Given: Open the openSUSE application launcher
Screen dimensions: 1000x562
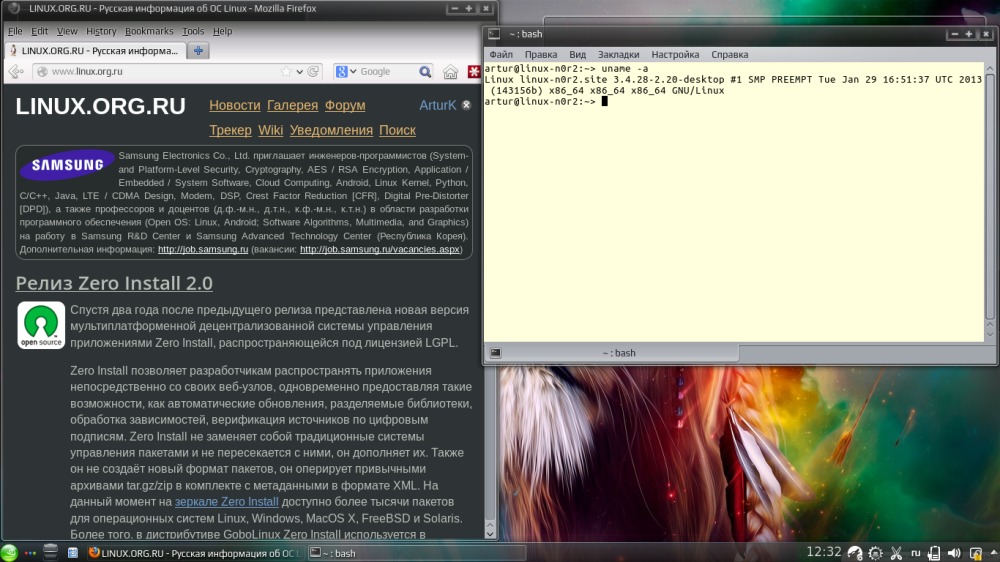Looking at the screenshot, I should click(x=10, y=553).
